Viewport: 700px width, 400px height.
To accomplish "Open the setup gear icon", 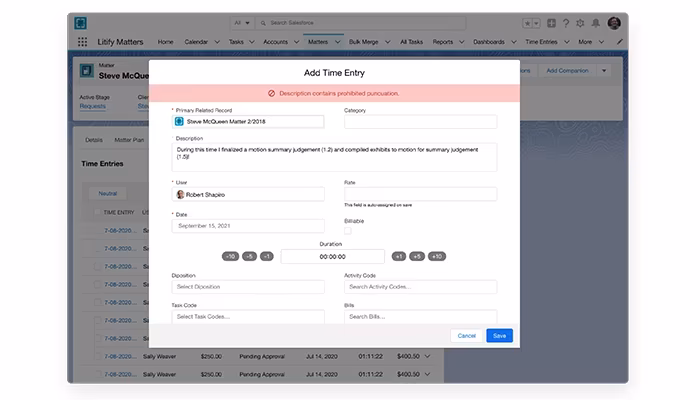I will tap(580, 23).
